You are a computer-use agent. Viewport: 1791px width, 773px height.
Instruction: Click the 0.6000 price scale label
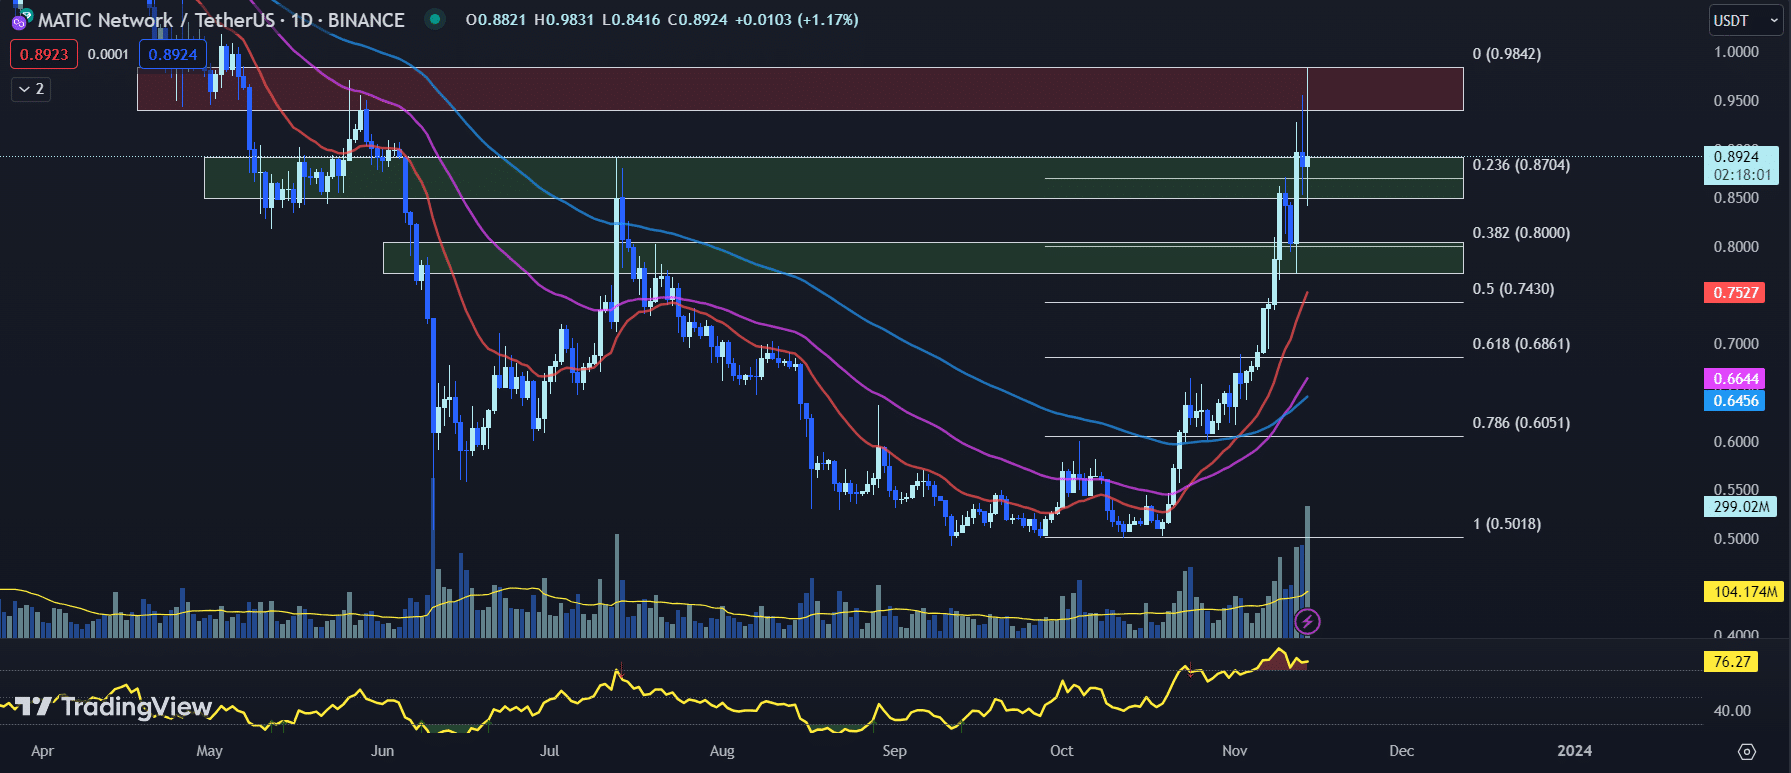tap(1736, 442)
